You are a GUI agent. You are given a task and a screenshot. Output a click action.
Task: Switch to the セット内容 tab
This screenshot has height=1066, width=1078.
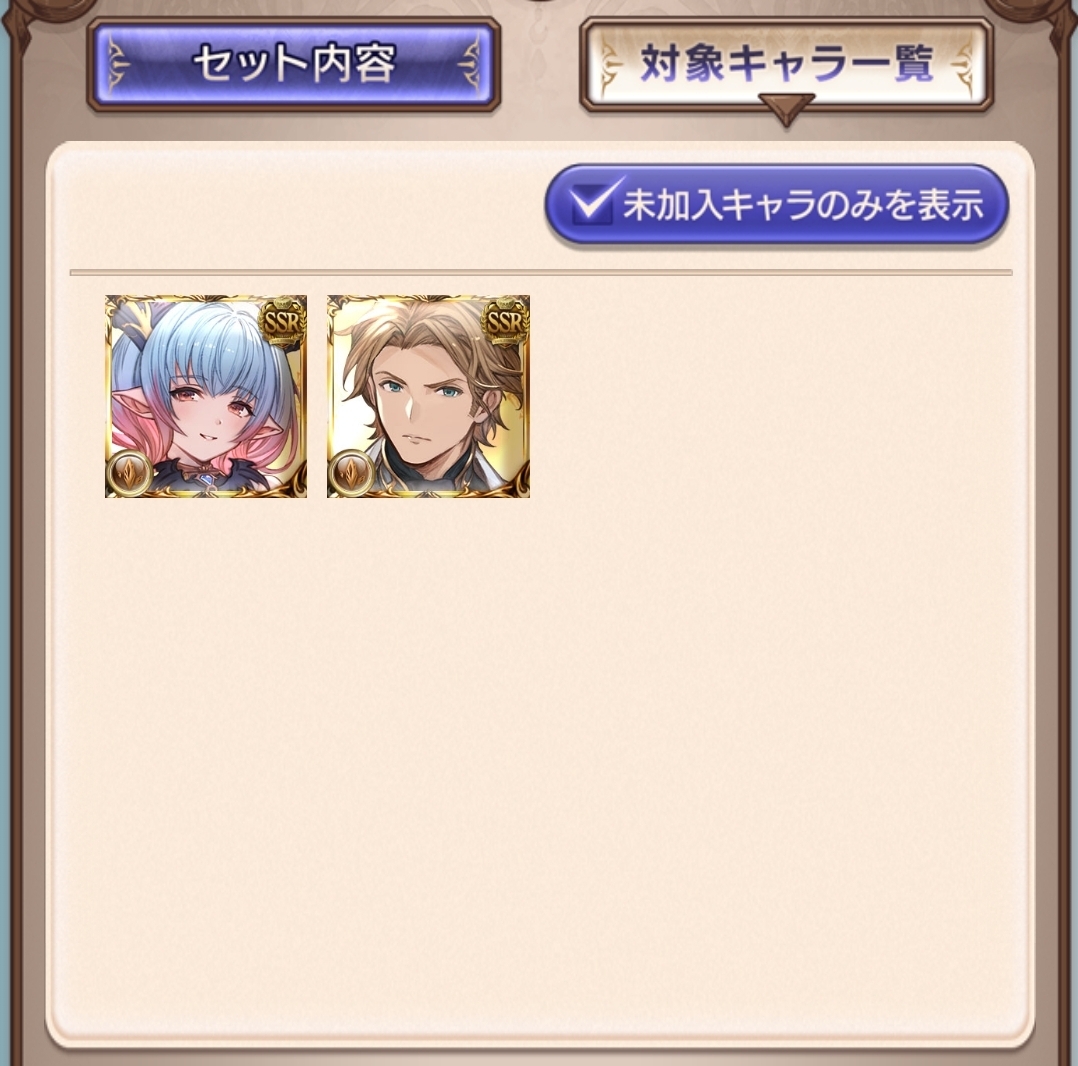click(294, 64)
